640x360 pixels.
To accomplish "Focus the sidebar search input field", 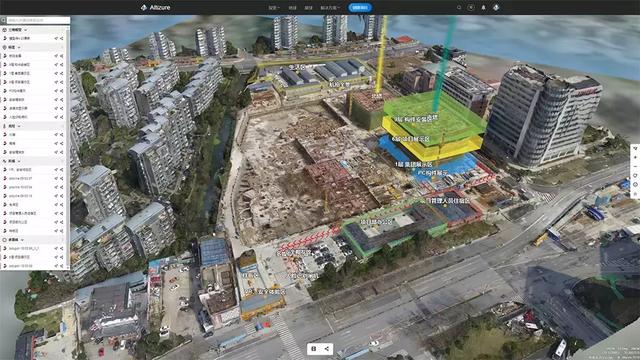I will click(x=38, y=20).
